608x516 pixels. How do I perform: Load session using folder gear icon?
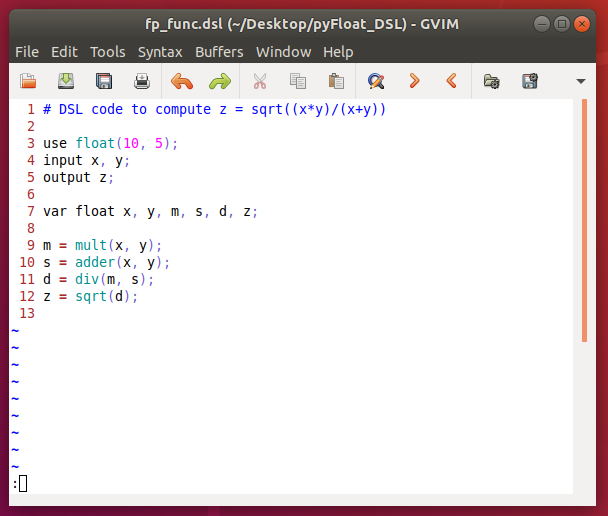coord(492,81)
